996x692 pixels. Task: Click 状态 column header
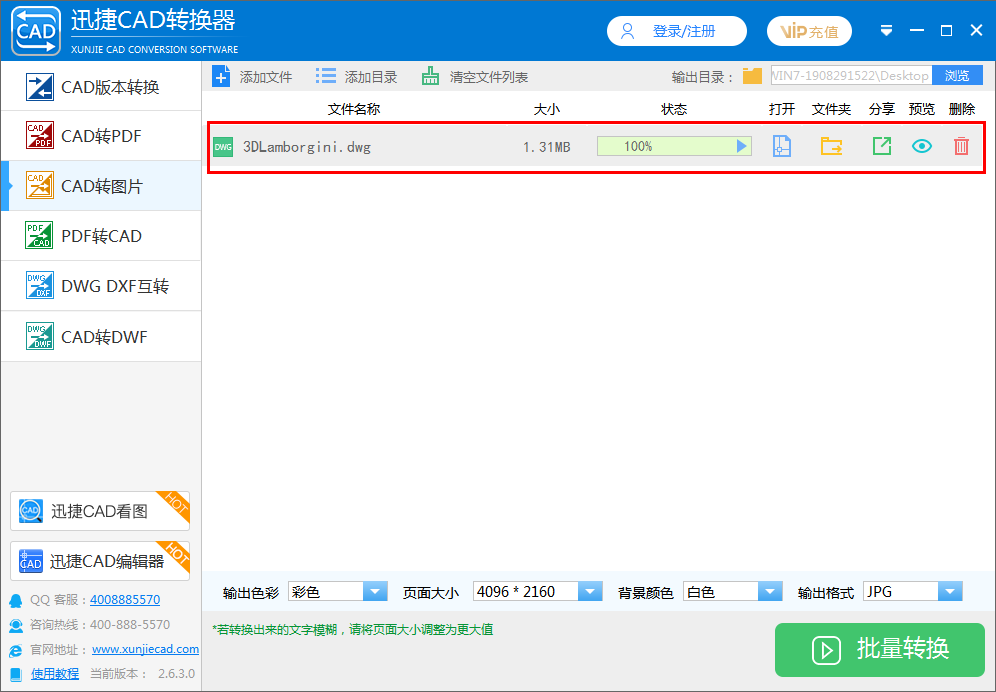(x=674, y=109)
